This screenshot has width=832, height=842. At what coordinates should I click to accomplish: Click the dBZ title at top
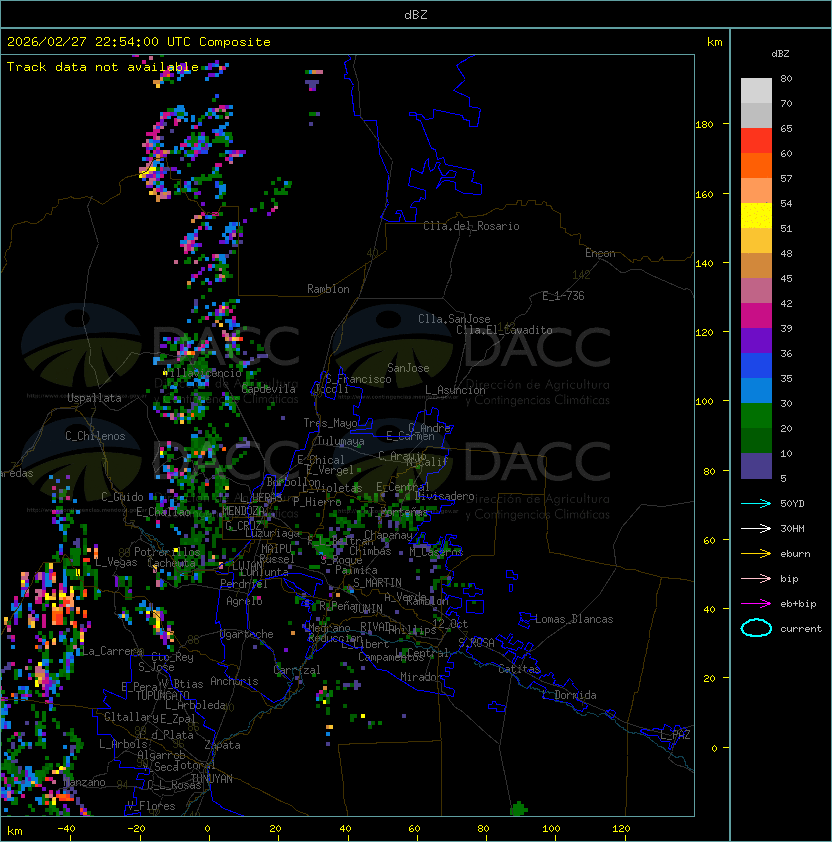pyautogui.click(x=416, y=14)
